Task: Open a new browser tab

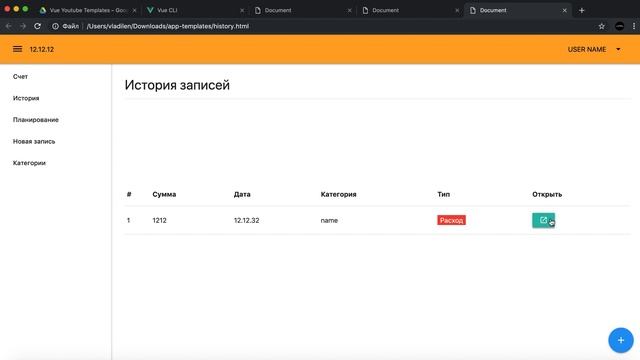Action: [582, 10]
